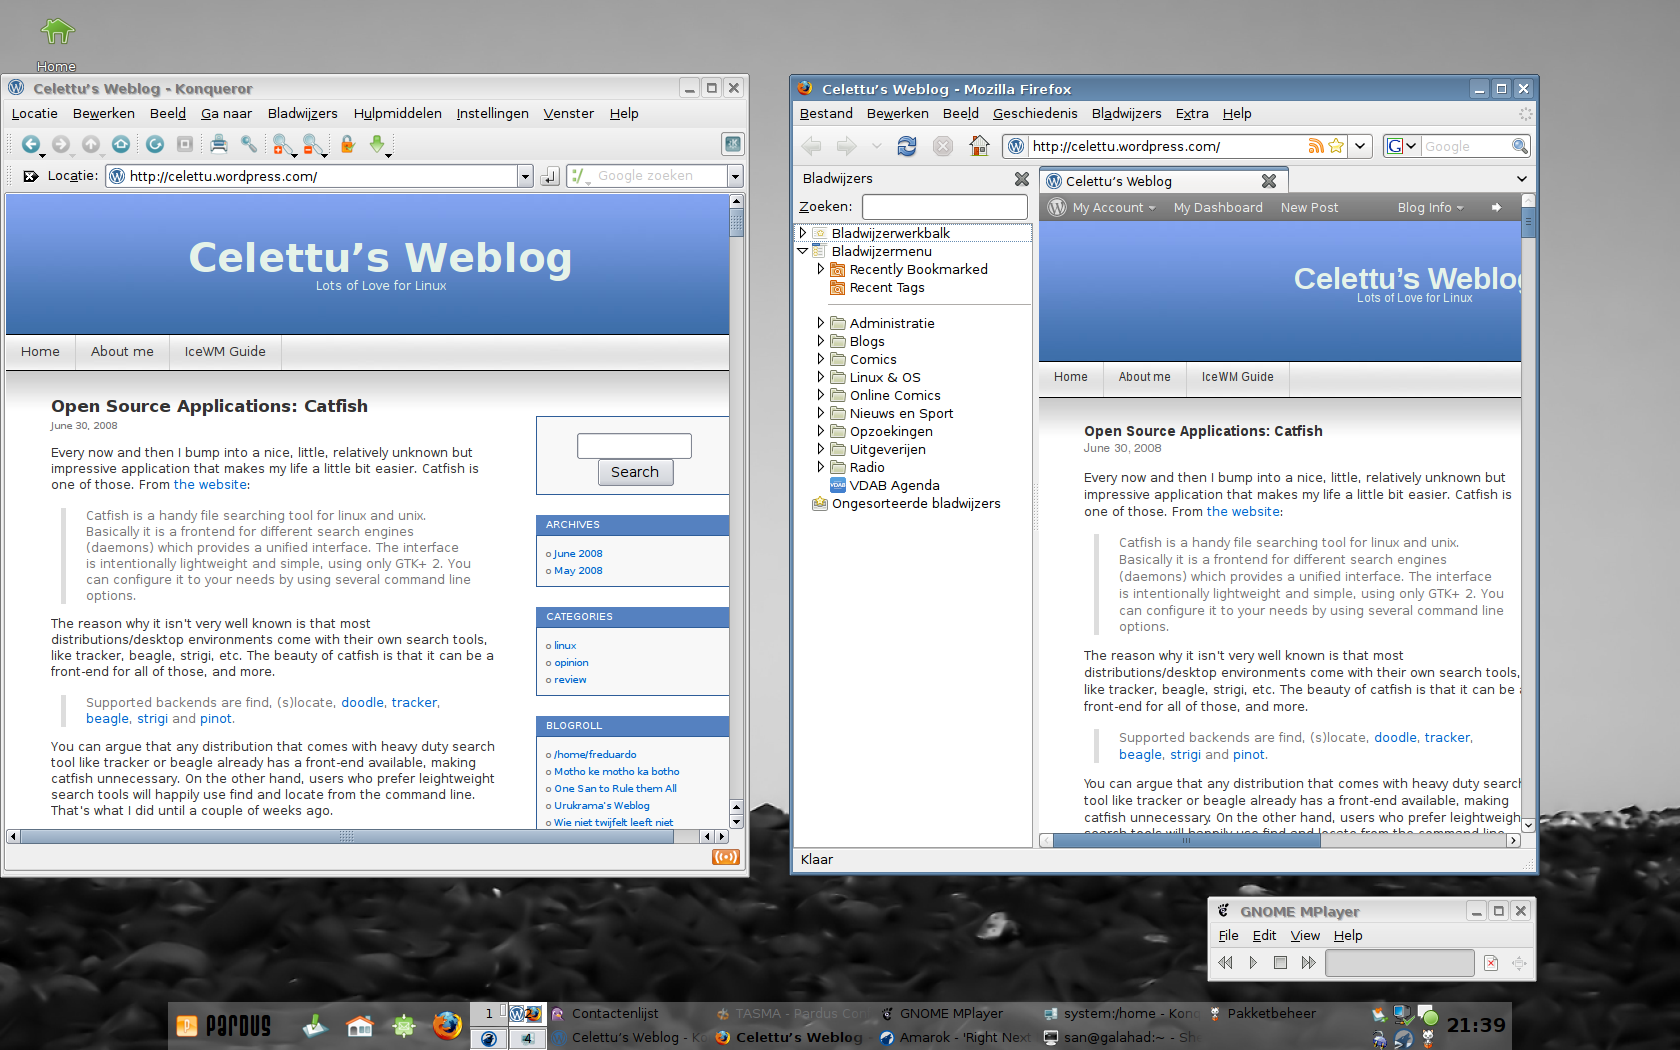Expand the Administratie bookmark folder

tap(820, 323)
